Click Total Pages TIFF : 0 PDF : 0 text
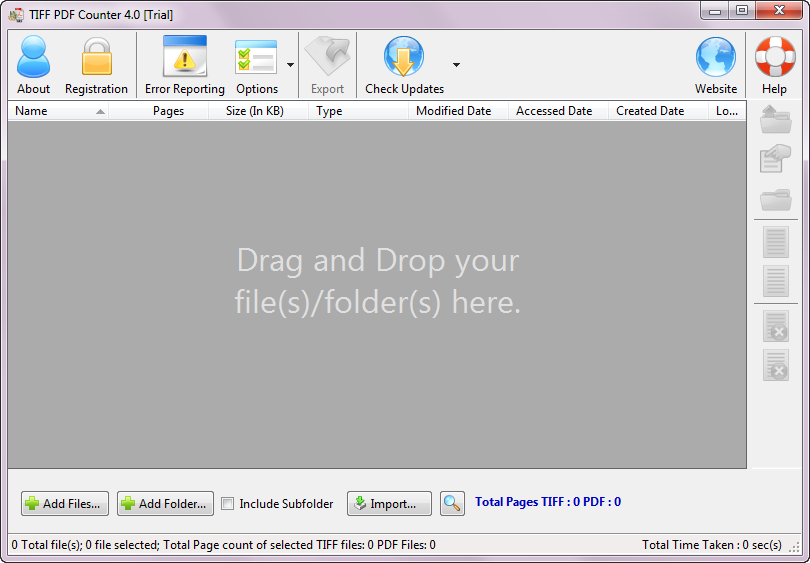 pos(548,502)
